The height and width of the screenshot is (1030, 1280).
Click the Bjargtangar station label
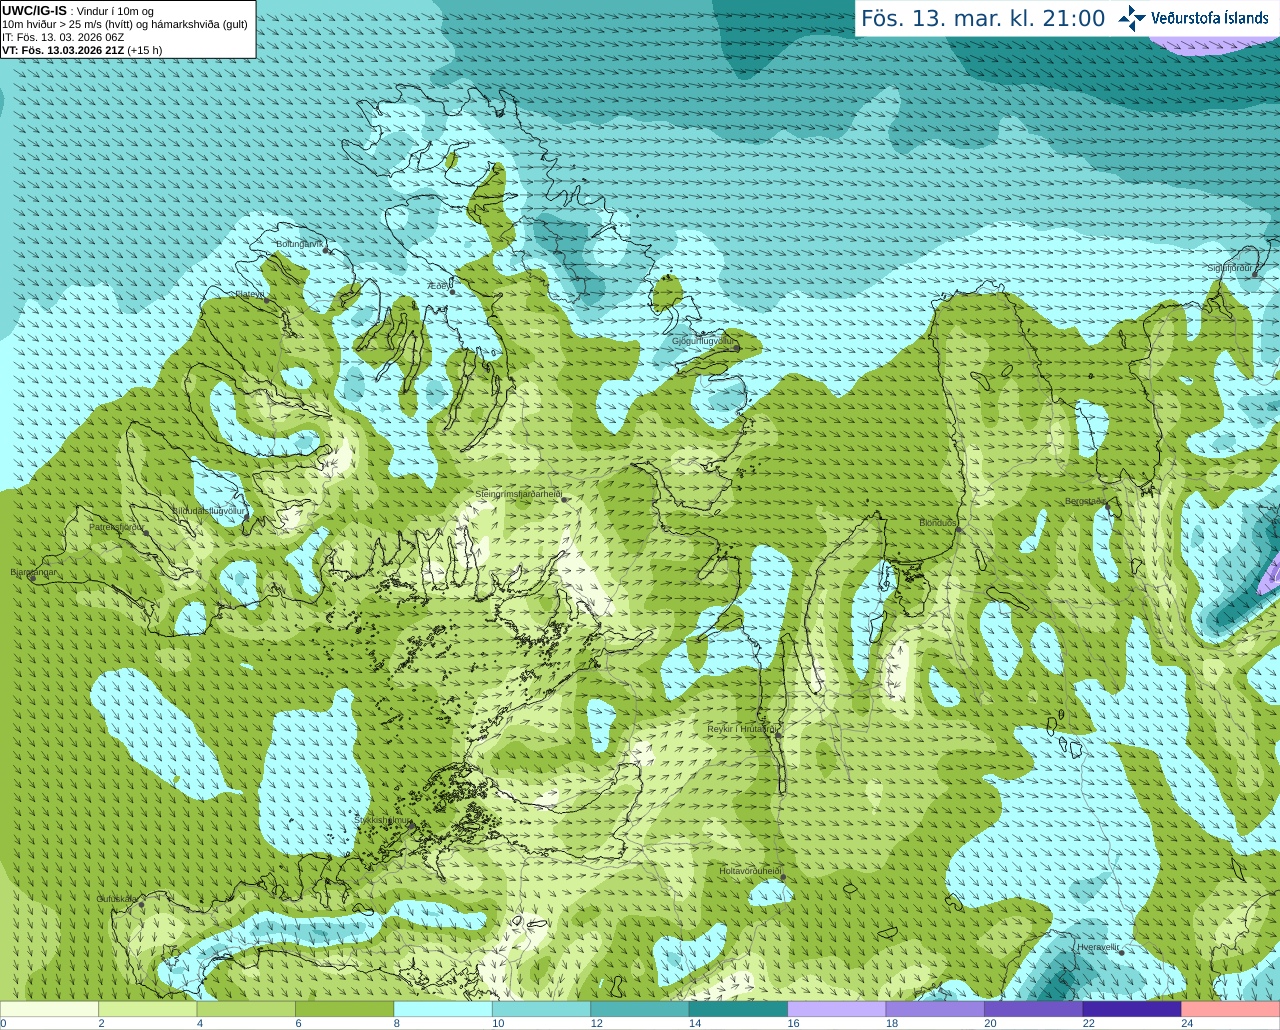(x=34, y=572)
